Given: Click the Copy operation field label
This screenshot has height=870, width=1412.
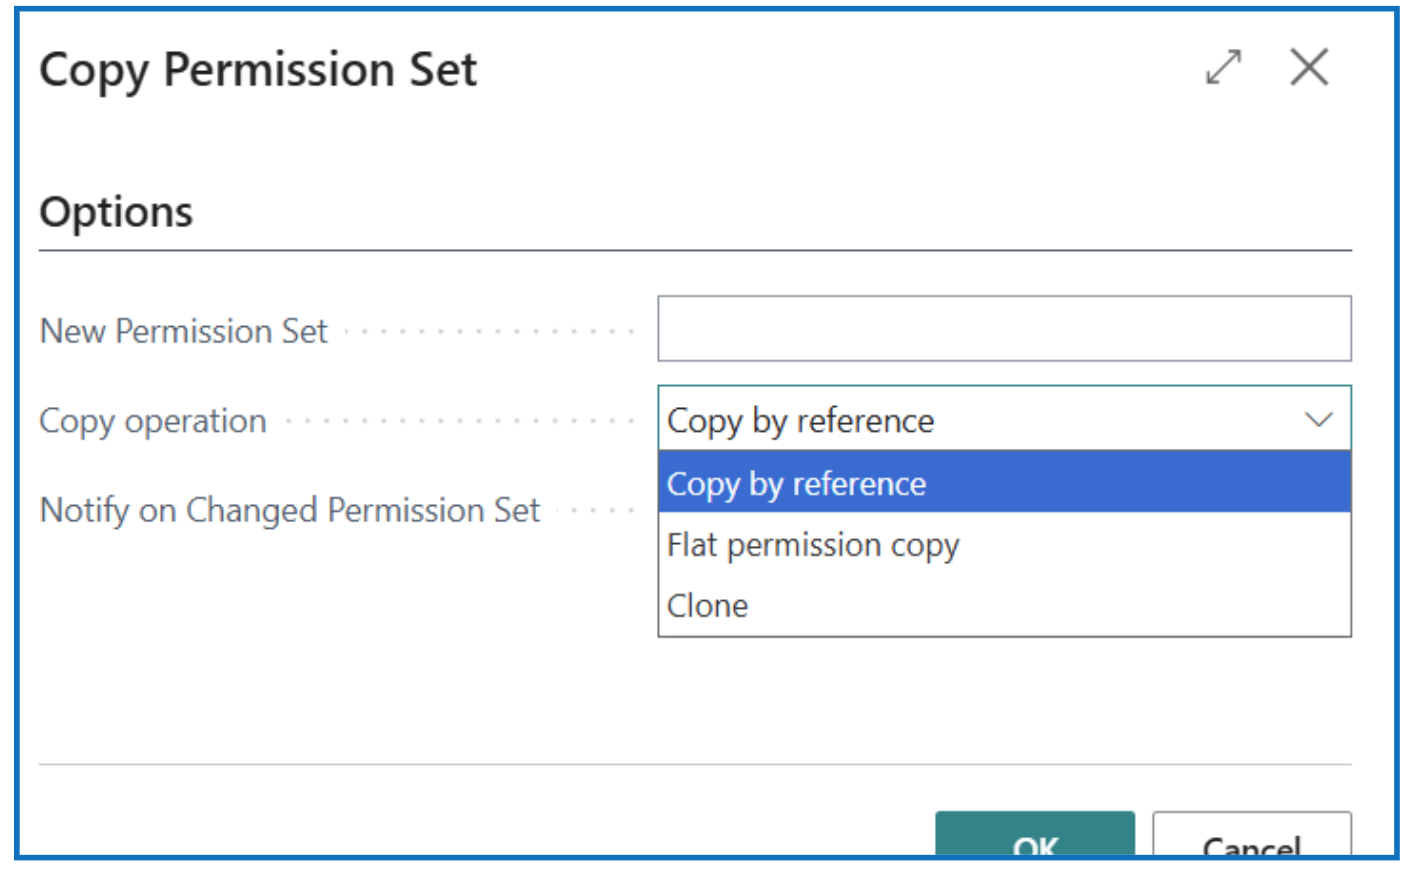Looking at the screenshot, I should 153,421.
